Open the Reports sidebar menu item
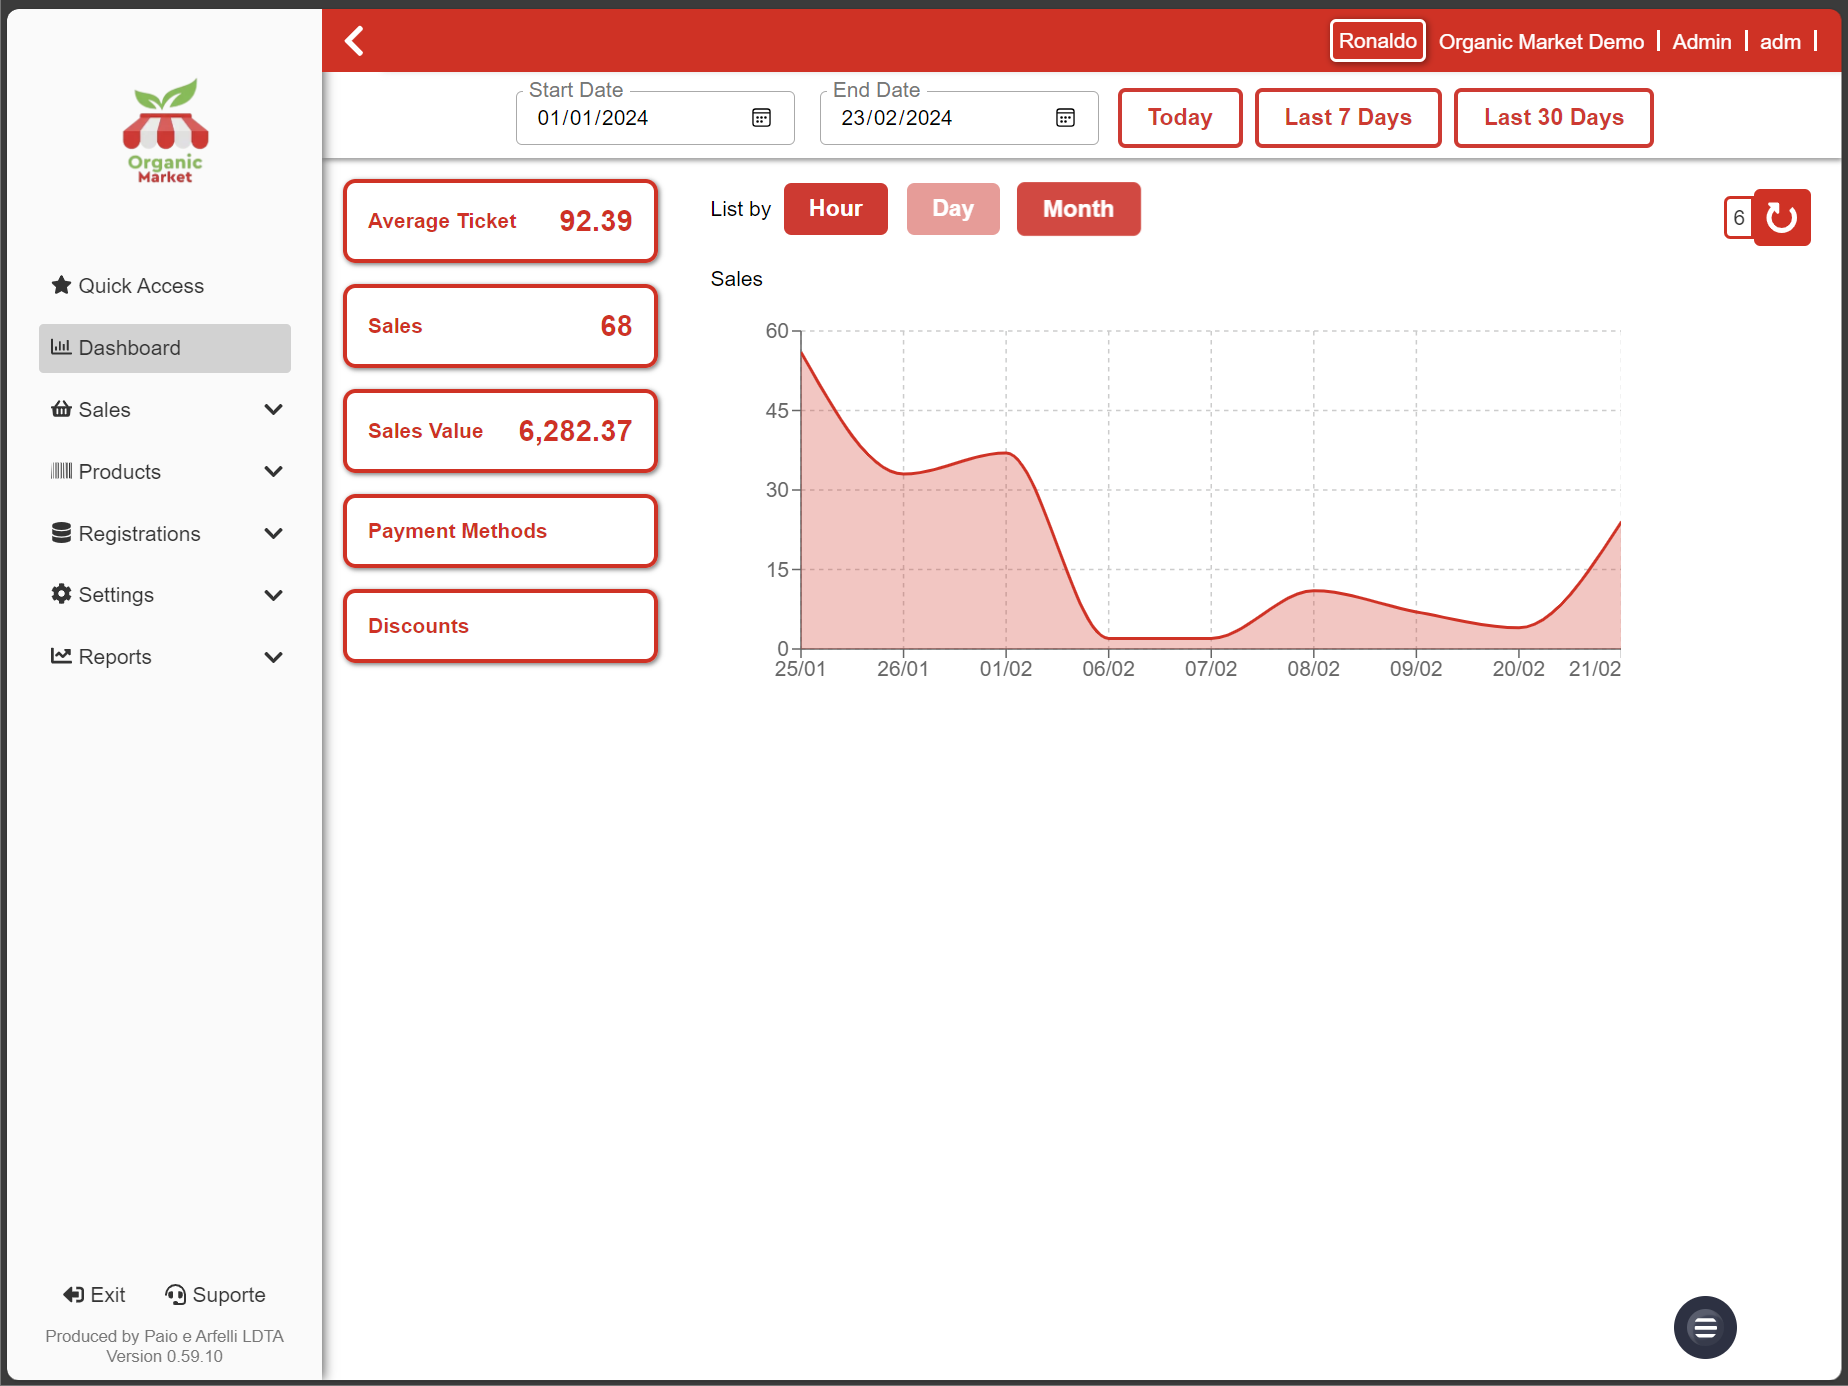 tap(165, 657)
